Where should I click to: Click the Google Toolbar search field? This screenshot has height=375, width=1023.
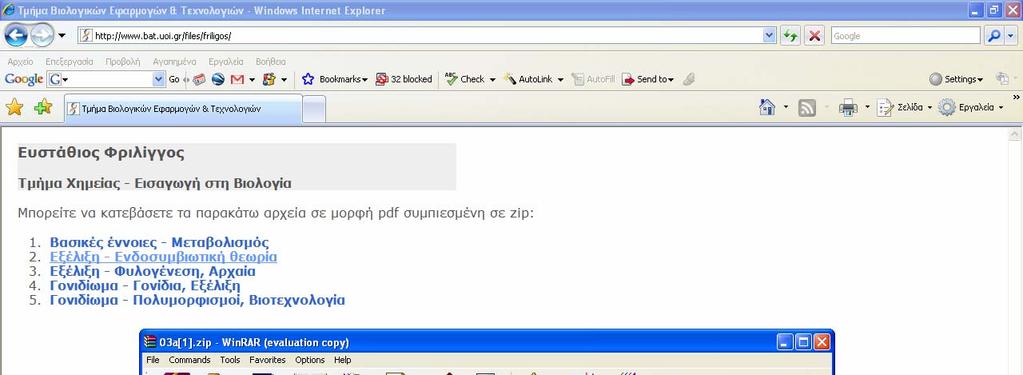point(106,79)
